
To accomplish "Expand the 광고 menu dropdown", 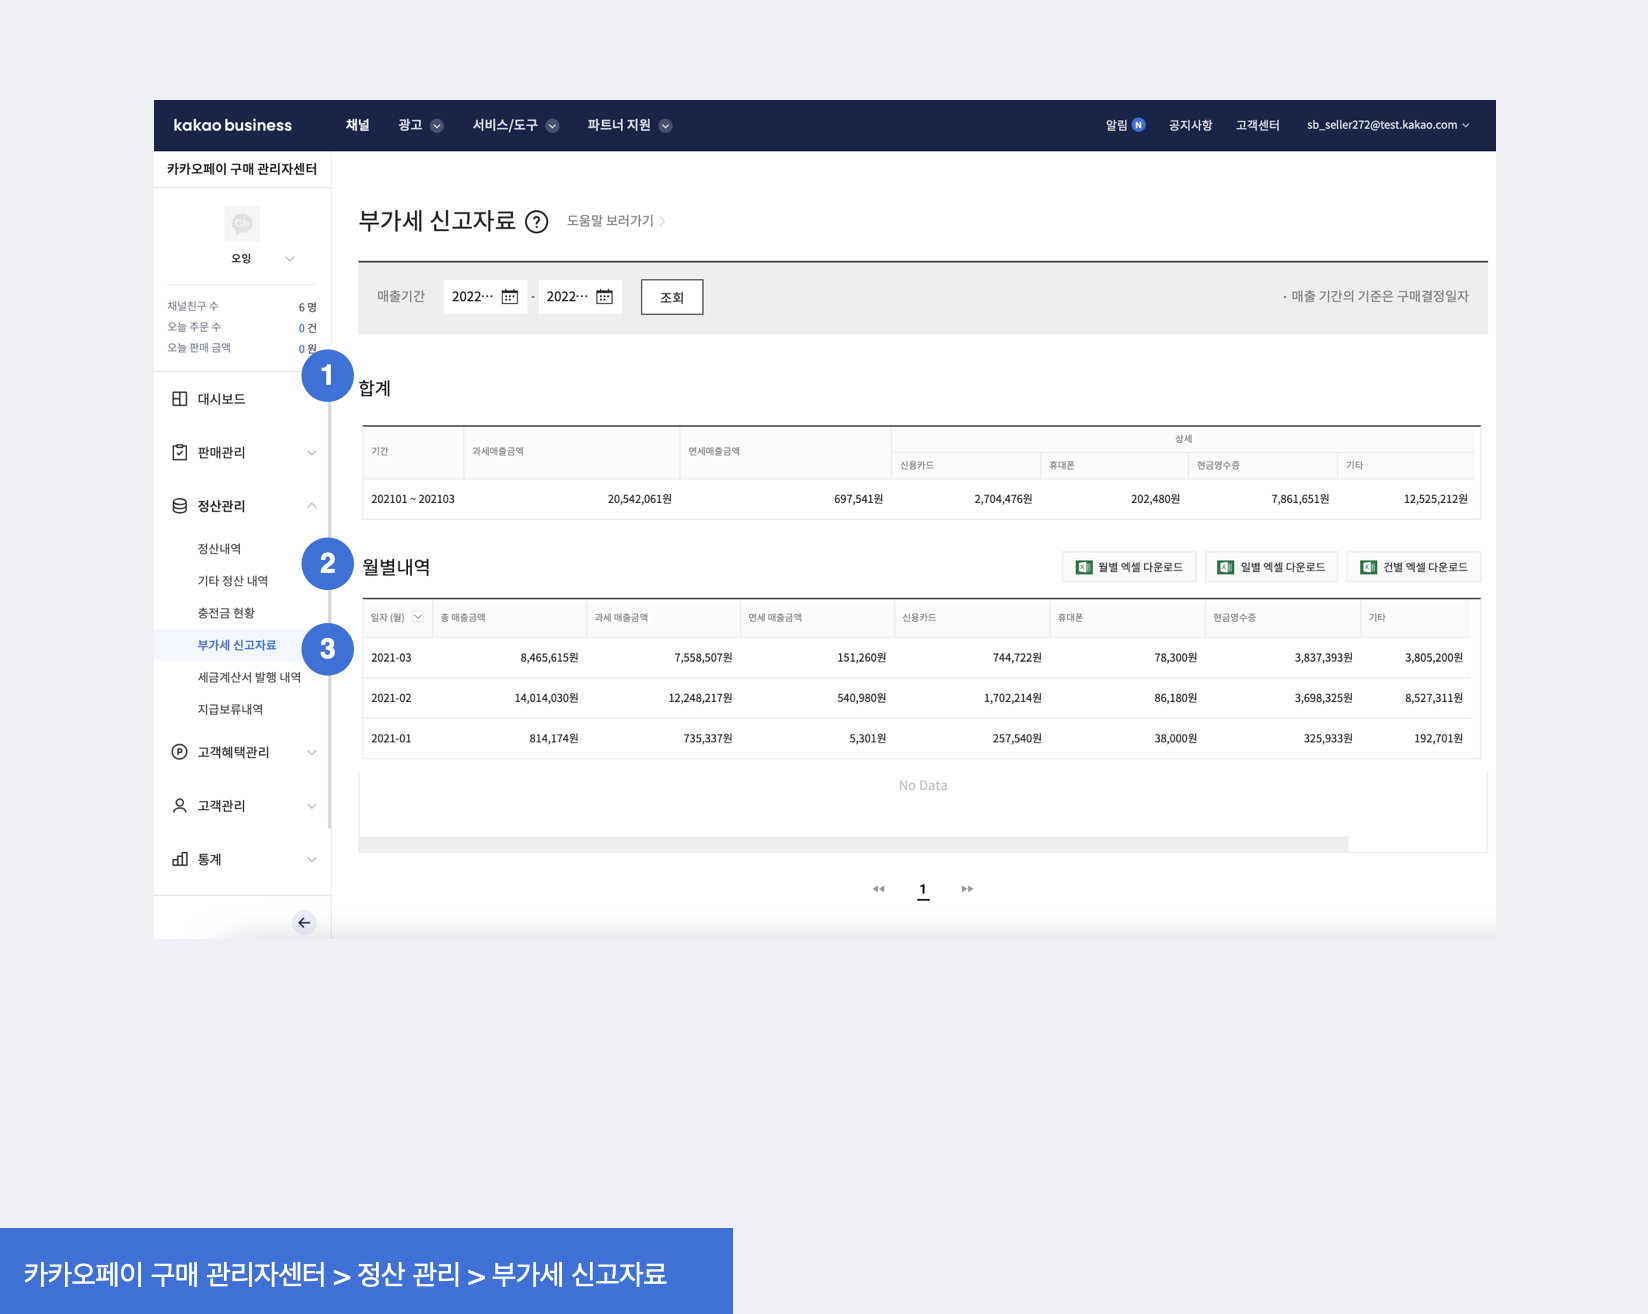I will pyautogui.click(x=437, y=126).
